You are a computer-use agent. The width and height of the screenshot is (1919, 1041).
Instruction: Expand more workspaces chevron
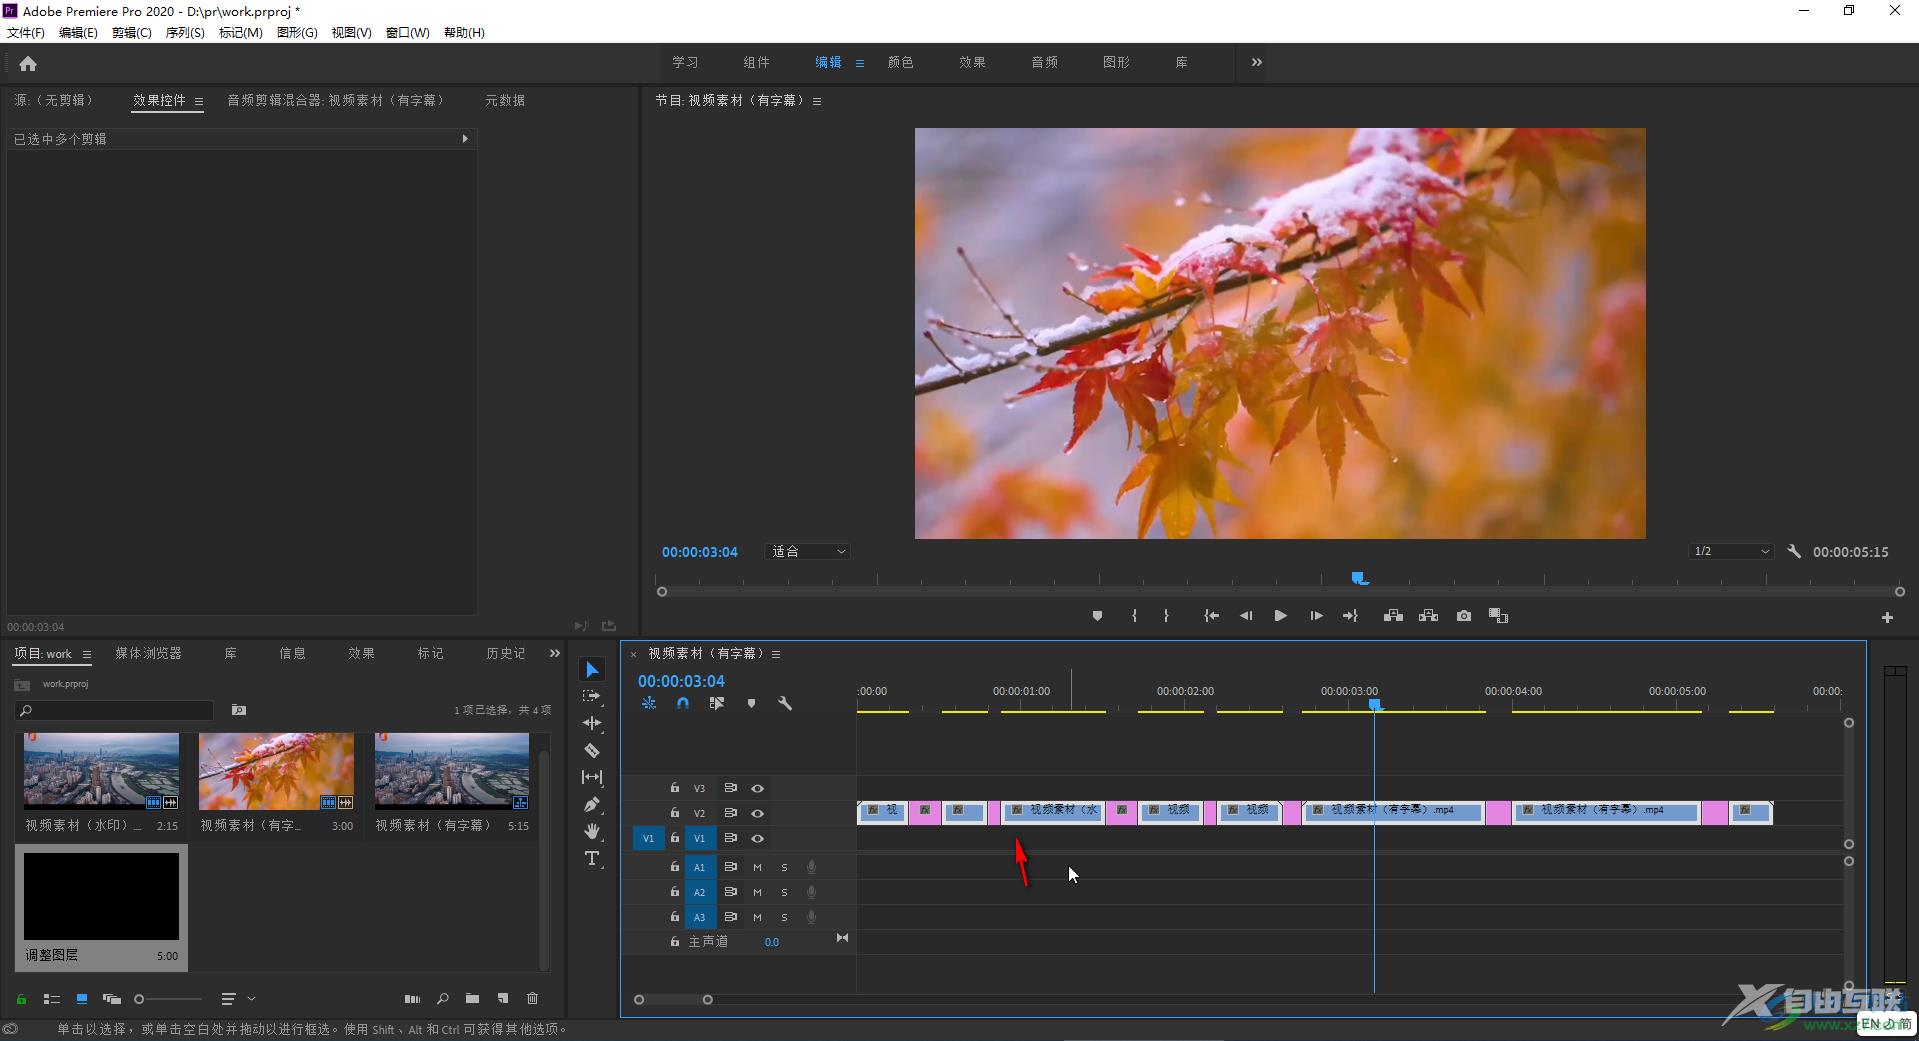point(1257,62)
